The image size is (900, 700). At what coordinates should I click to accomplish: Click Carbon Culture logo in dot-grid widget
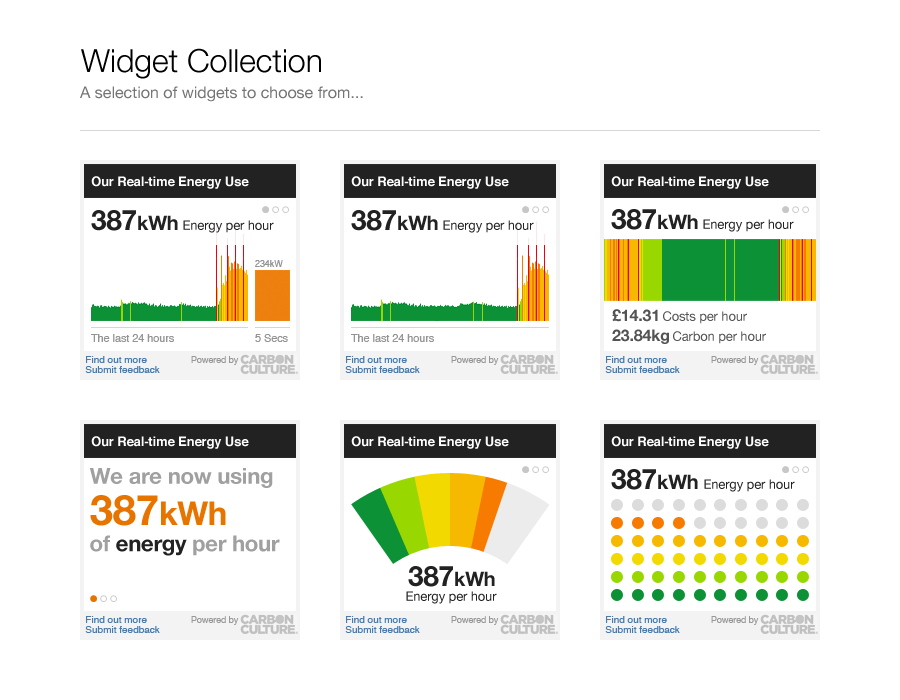(x=789, y=624)
